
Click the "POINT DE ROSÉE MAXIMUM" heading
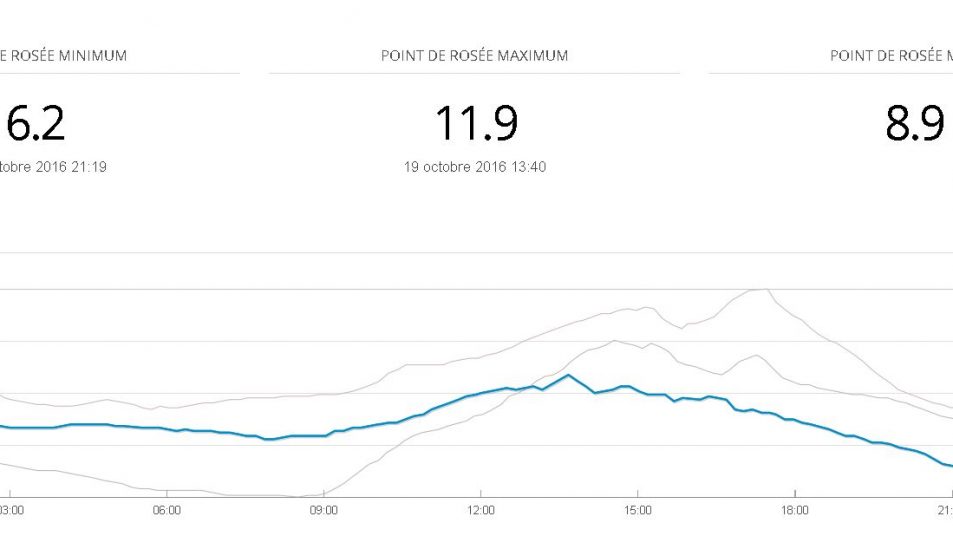(474, 56)
